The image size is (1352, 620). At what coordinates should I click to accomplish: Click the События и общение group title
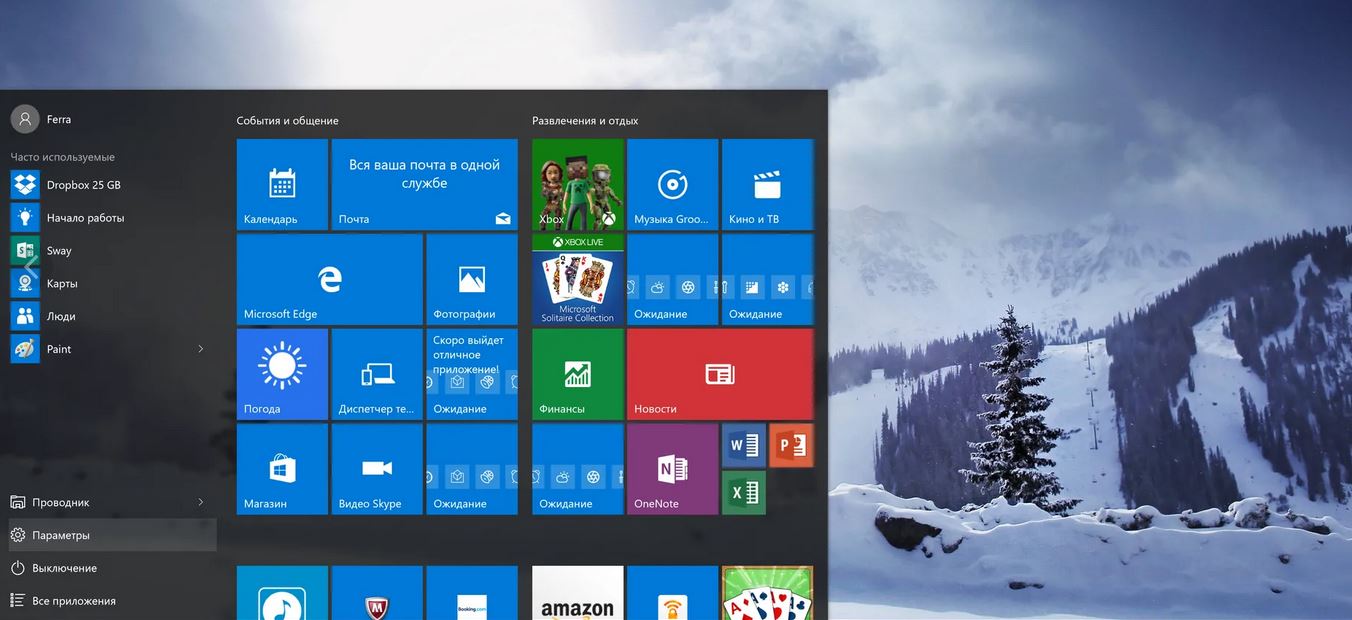click(x=288, y=121)
